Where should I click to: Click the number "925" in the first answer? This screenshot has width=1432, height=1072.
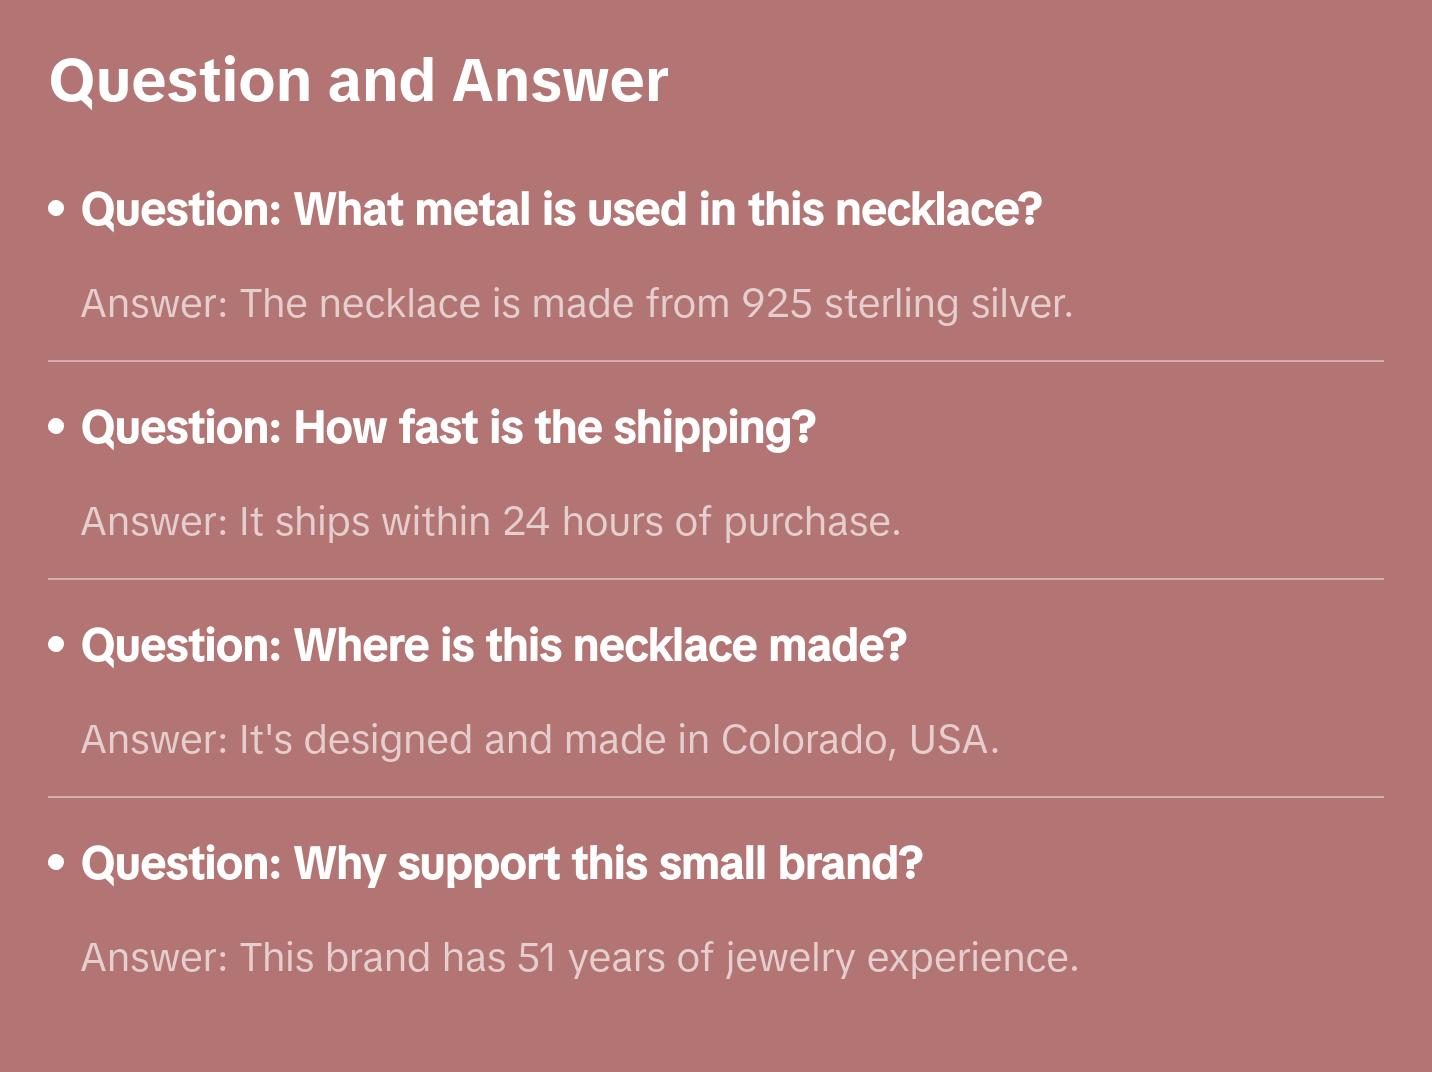tap(776, 304)
